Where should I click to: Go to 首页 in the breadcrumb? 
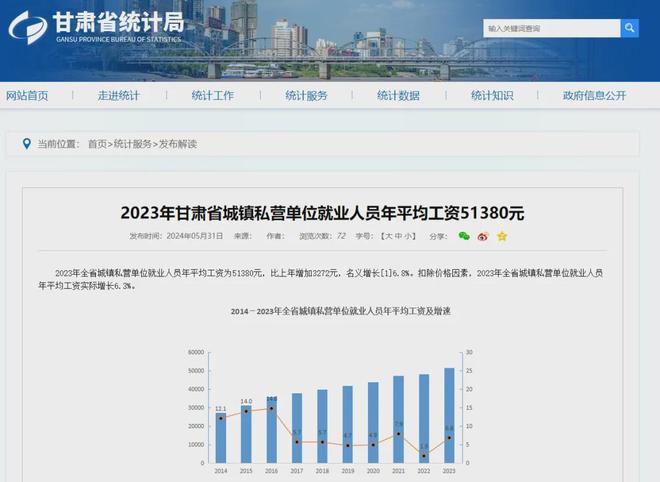[97, 144]
